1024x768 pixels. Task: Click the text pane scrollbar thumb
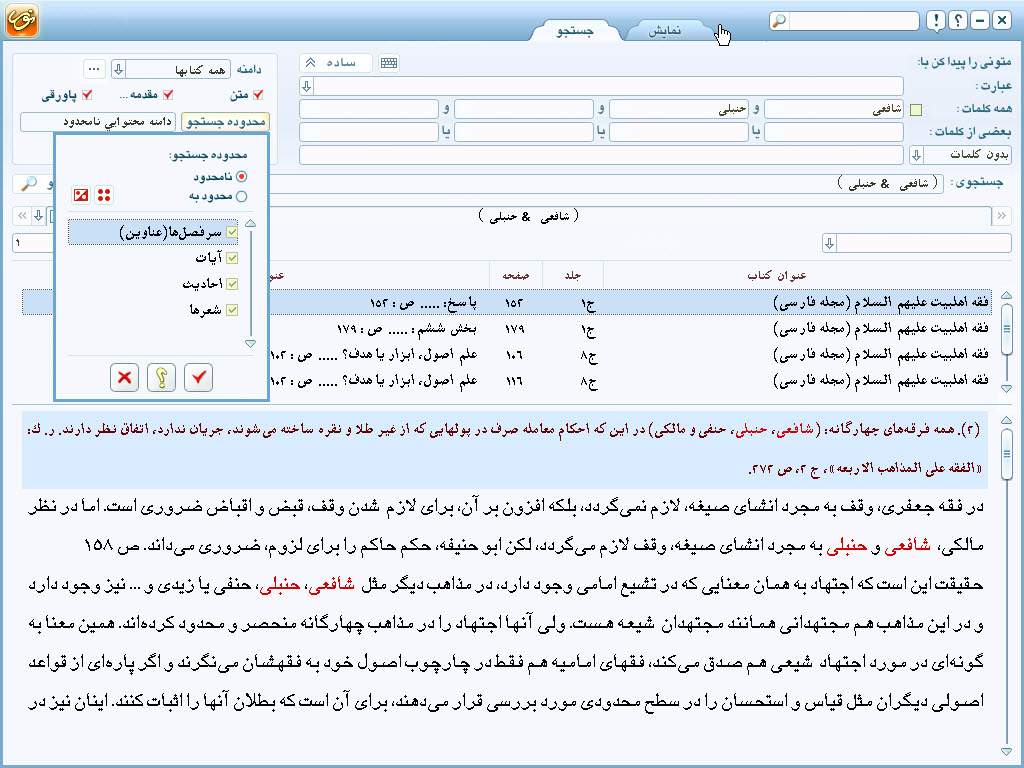coord(1006,455)
